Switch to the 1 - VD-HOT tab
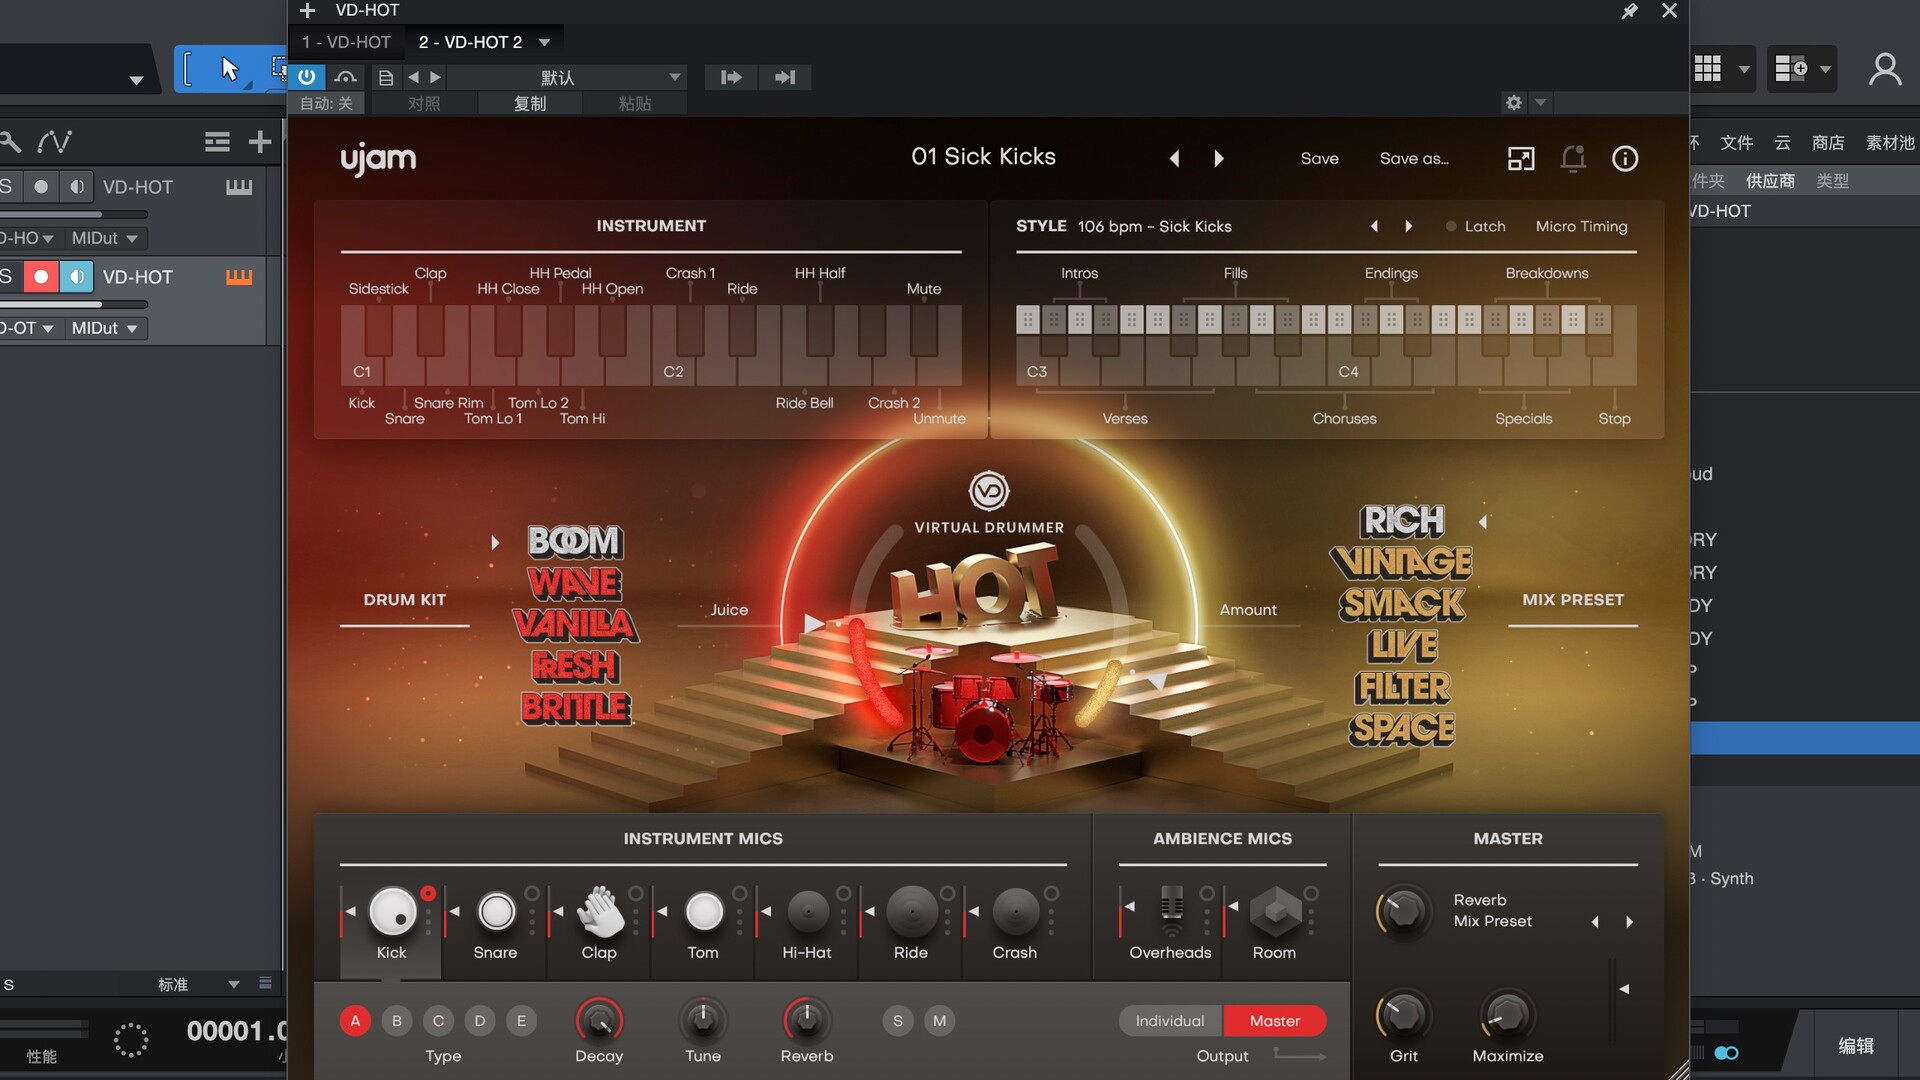The width and height of the screenshot is (1920, 1080). click(x=346, y=42)
